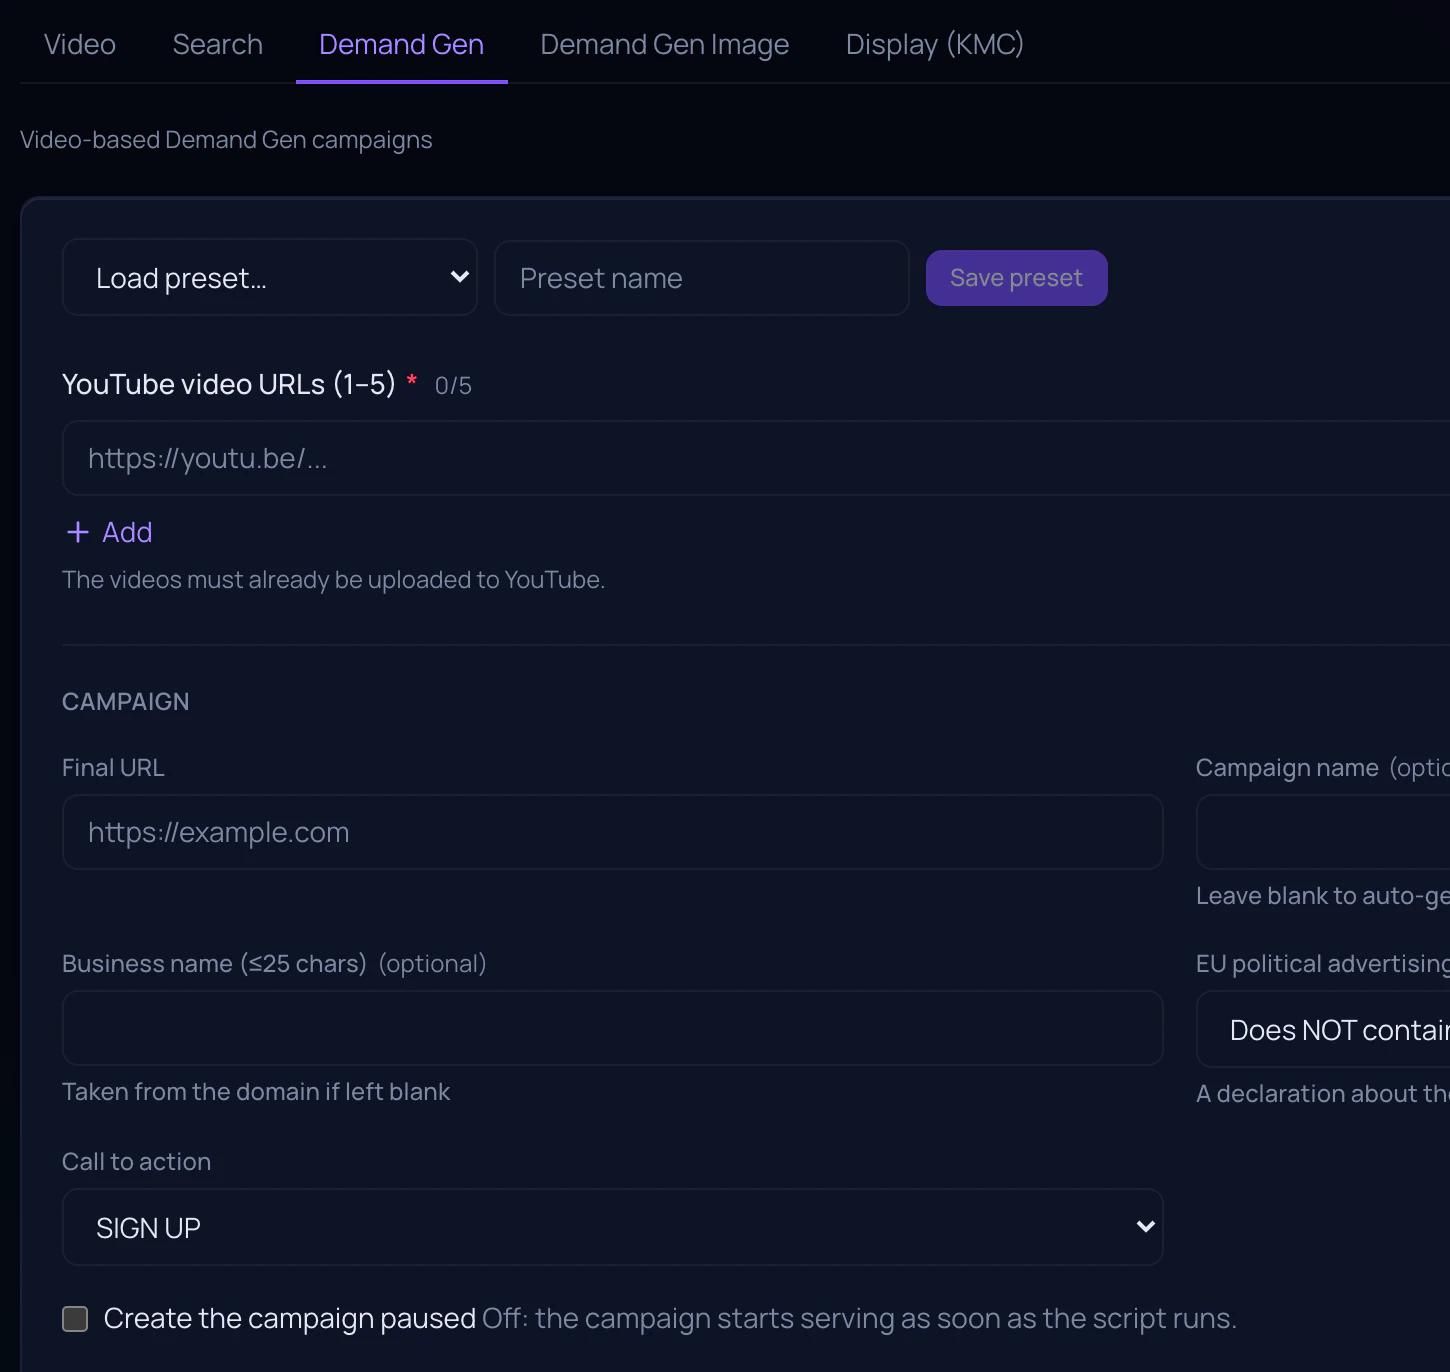1450x1372 pixels.
Task: Expand the SIGN UP call to action dropdown
Action: point(613,1227)
